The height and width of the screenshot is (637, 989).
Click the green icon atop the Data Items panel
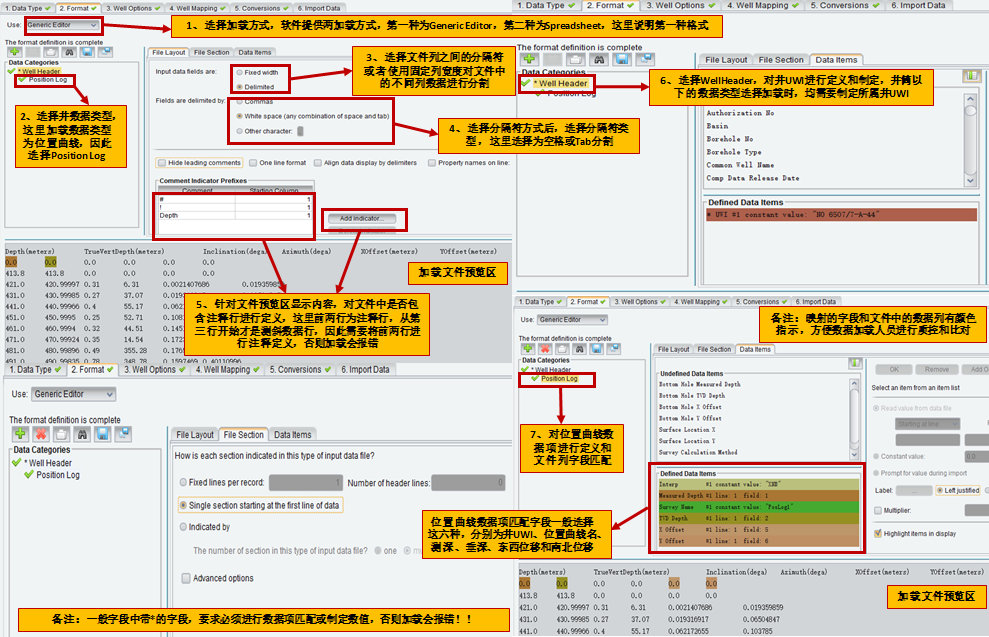tap(972, 76)
